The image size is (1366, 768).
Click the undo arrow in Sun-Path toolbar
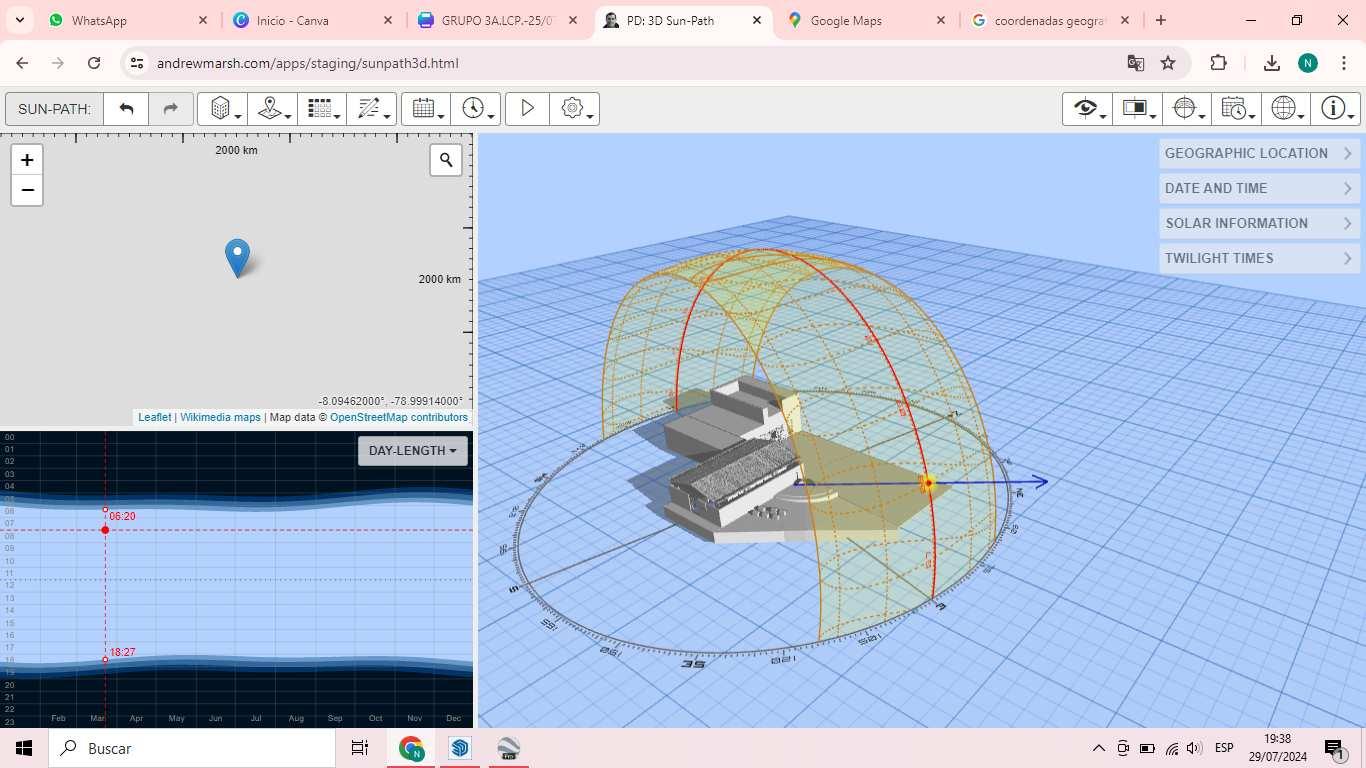click(126, 109)
